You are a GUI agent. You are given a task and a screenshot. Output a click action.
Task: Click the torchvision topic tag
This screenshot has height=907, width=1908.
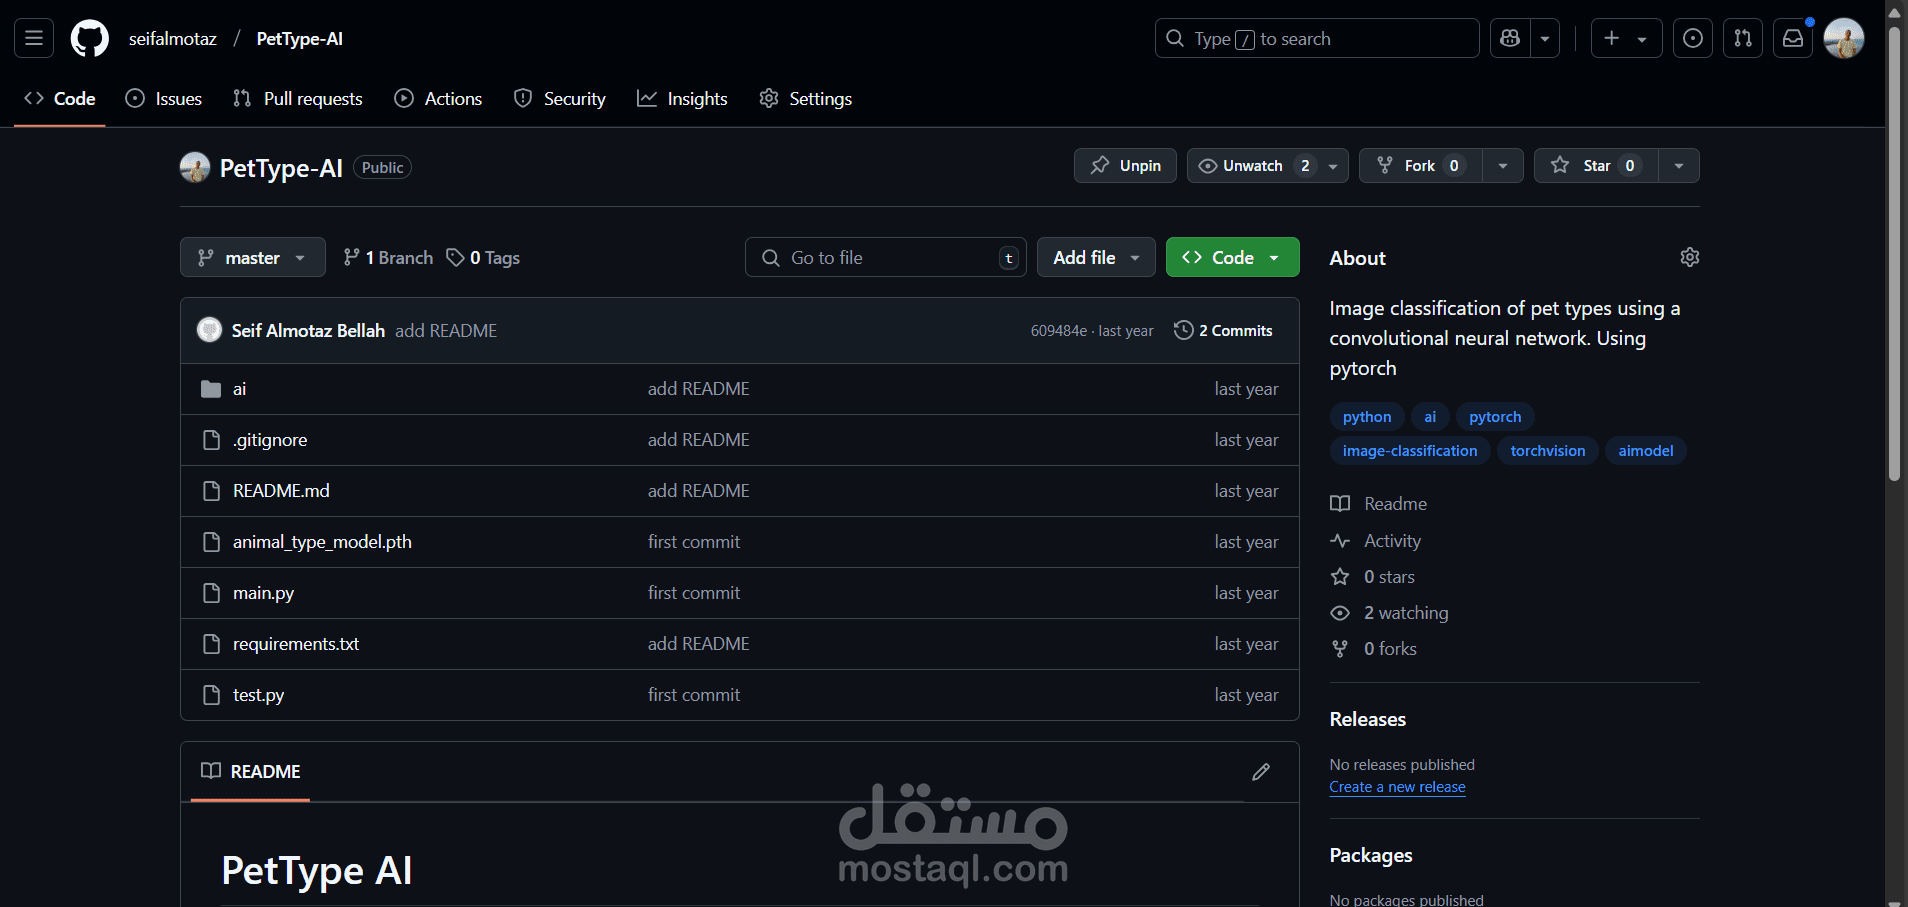(1548, 451)
